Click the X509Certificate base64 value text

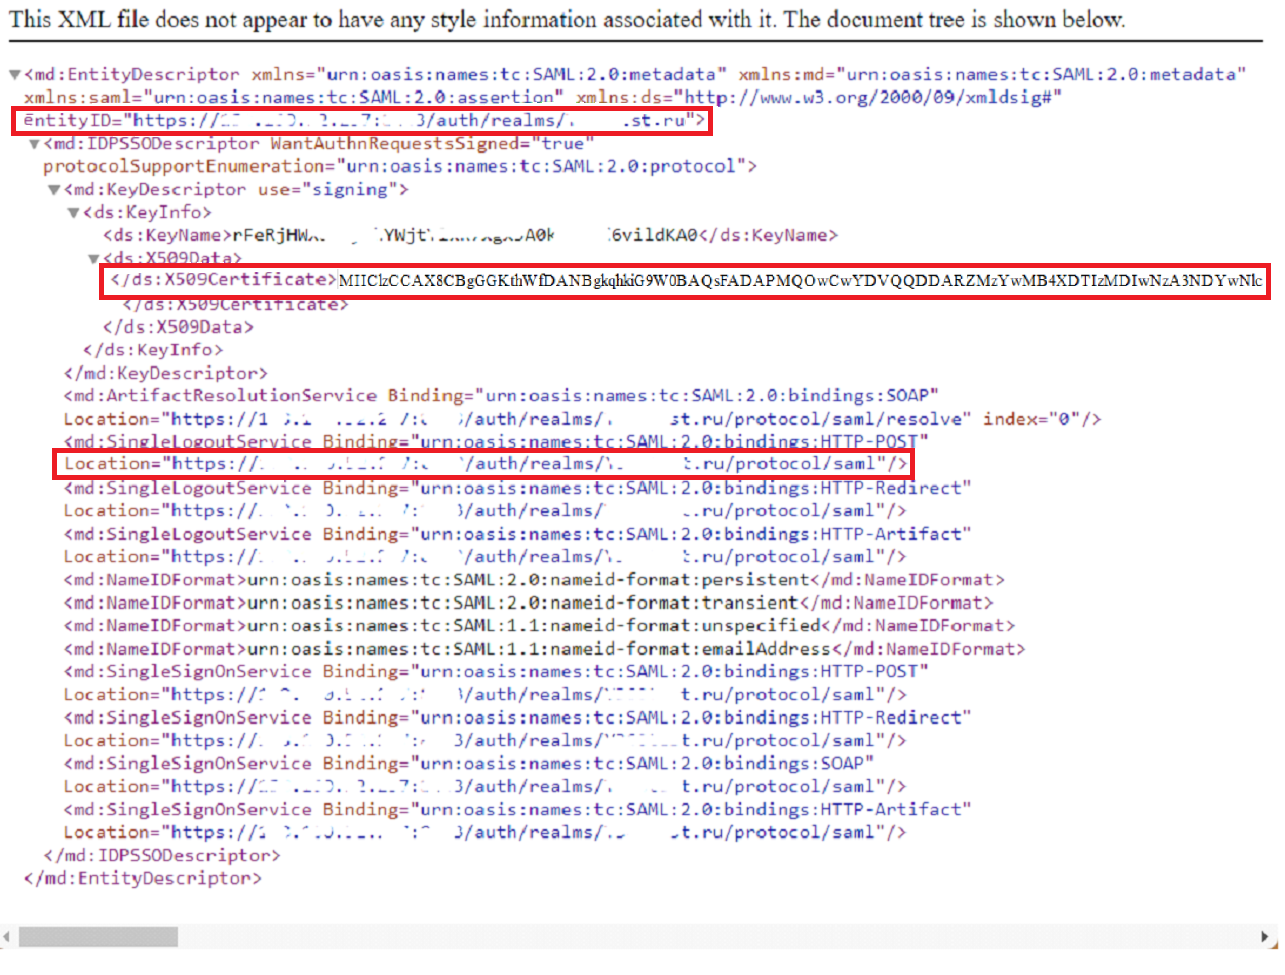click(x=800, y=281)
